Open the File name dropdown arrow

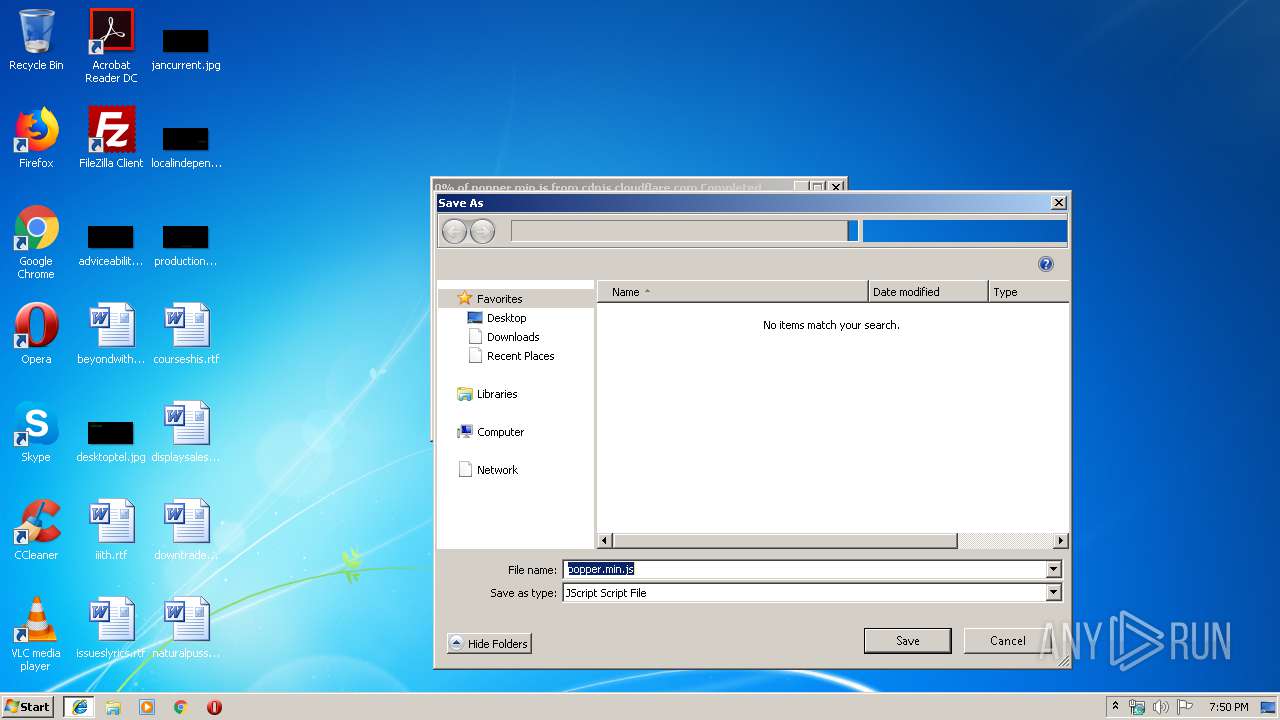[1053, 570]
